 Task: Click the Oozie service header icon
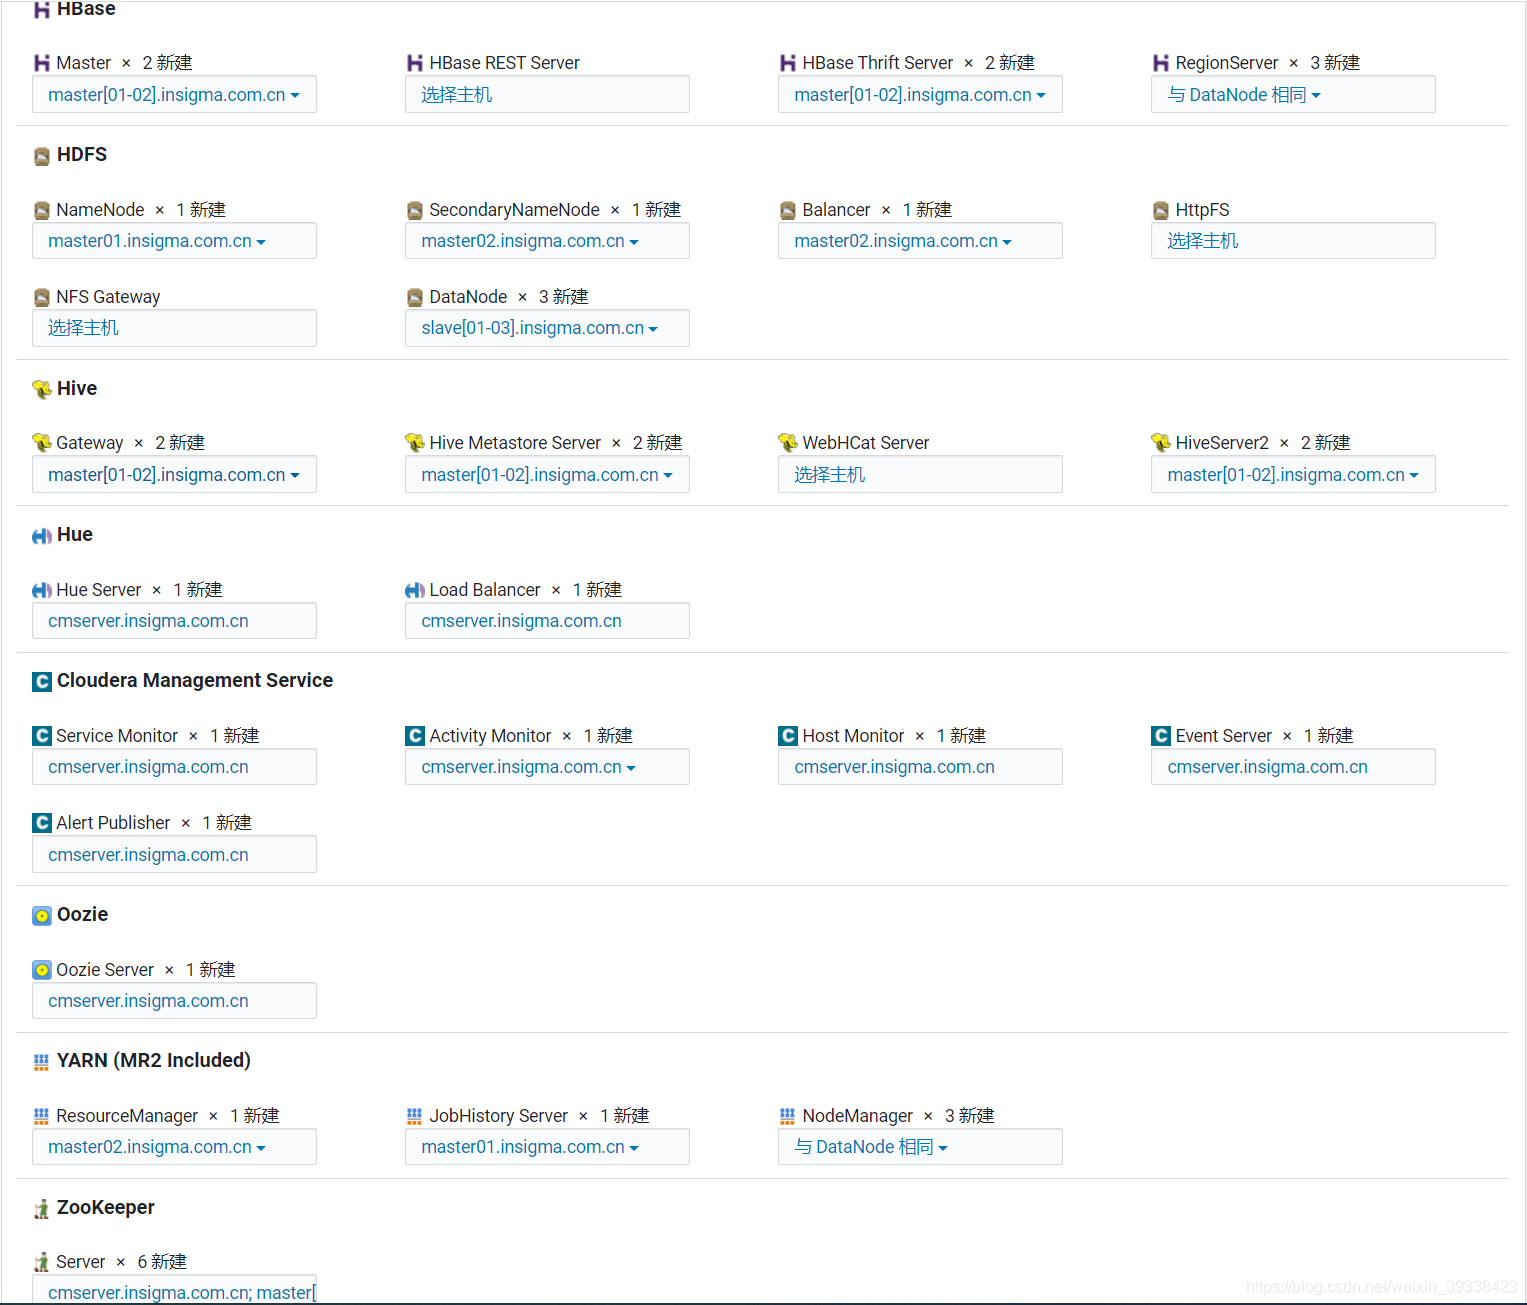coord(42,916)
